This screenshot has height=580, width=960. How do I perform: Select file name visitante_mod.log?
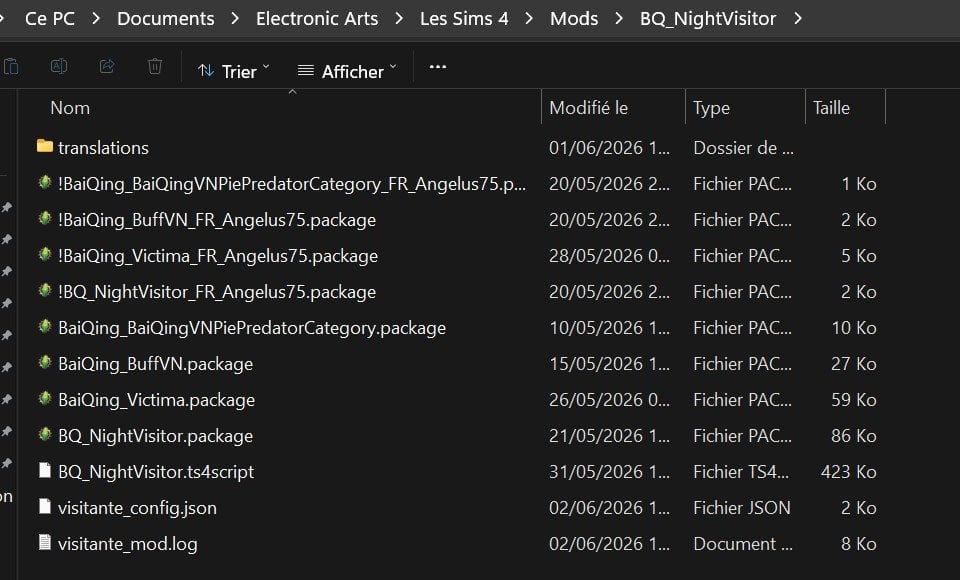coord(127,544)
